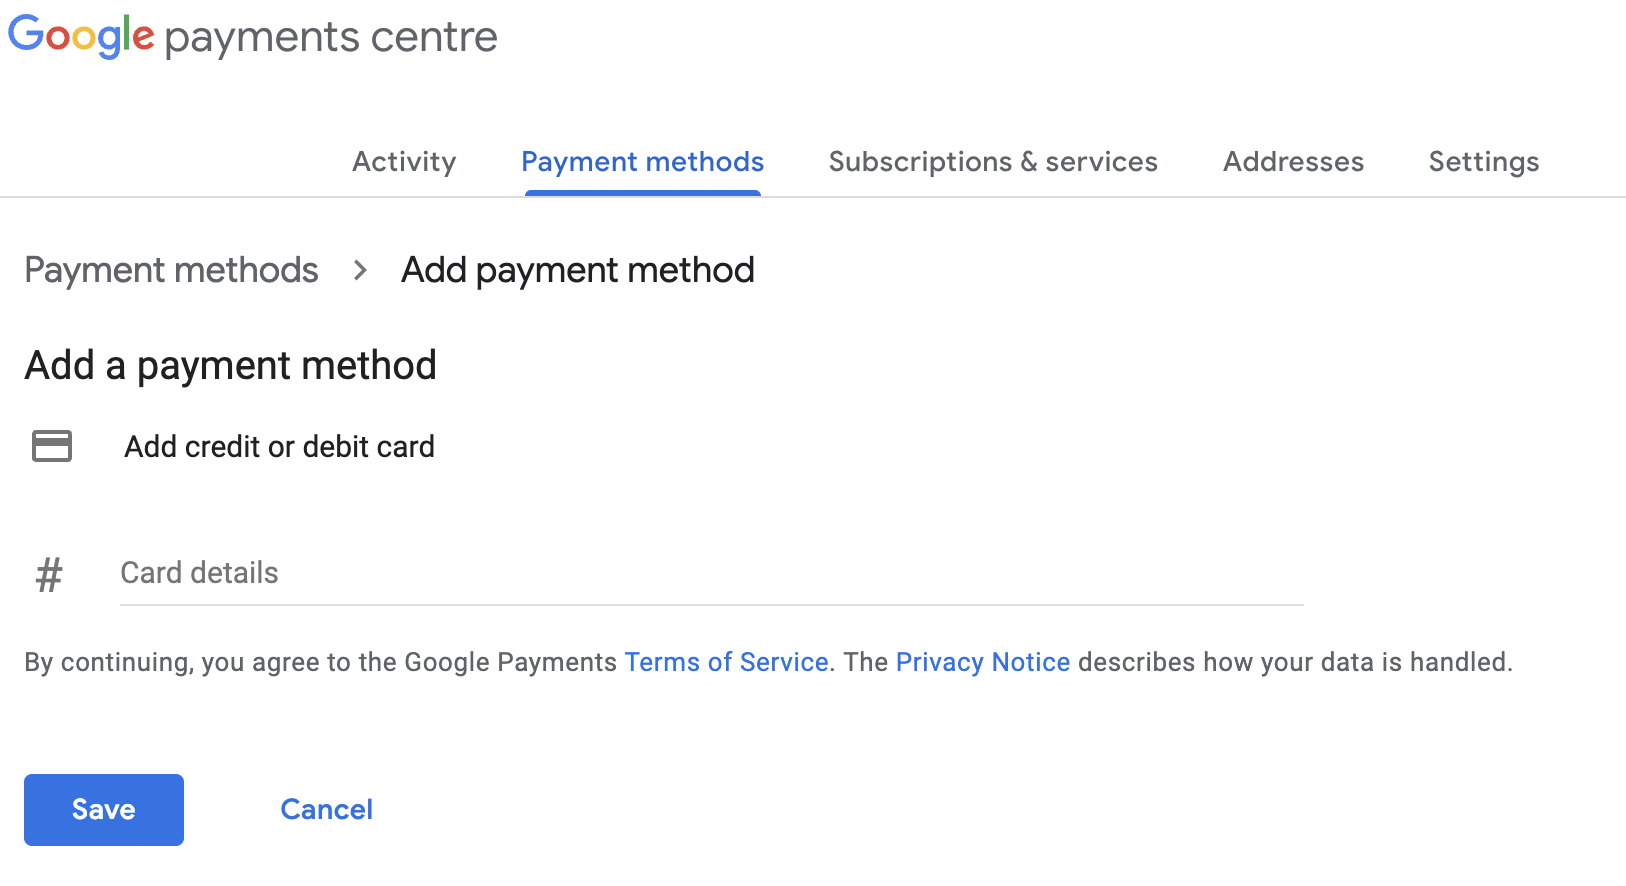Select the Payment methods tab
This screenshot has height=886, width=1626.
[x=642, y=162]
